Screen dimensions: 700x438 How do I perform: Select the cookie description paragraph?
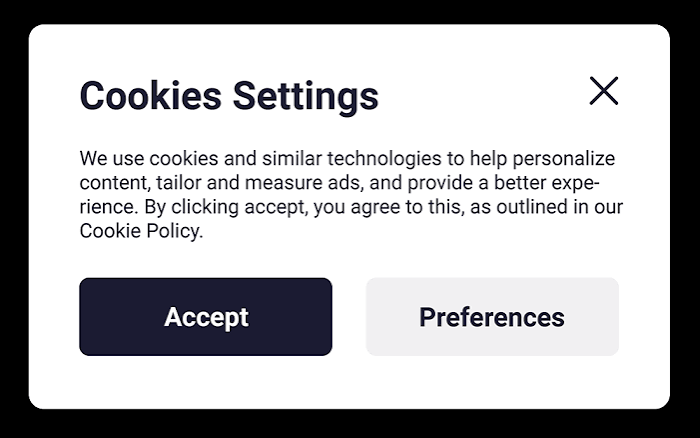click(351, 195)
